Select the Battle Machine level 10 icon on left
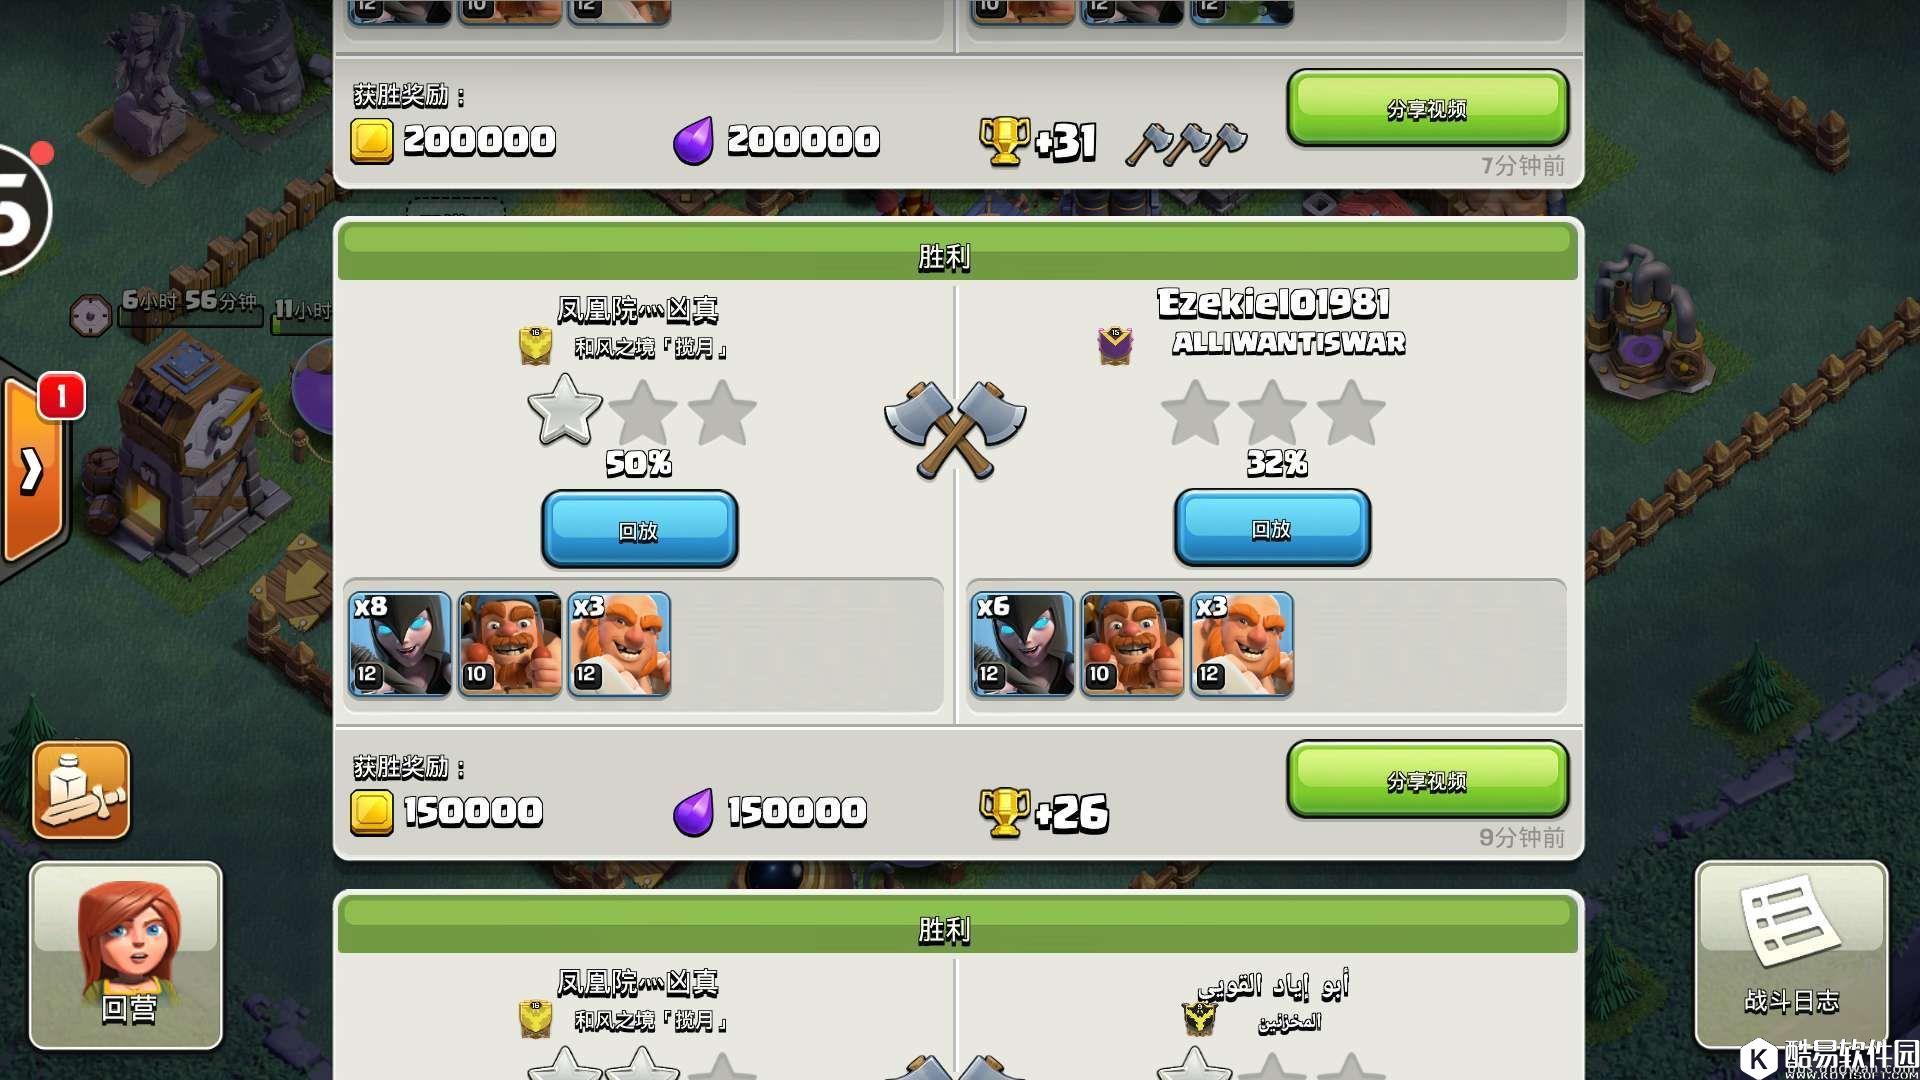The width and height of the screenshot is (1920, 1080). pyautogui.click(x=510, y=644)
